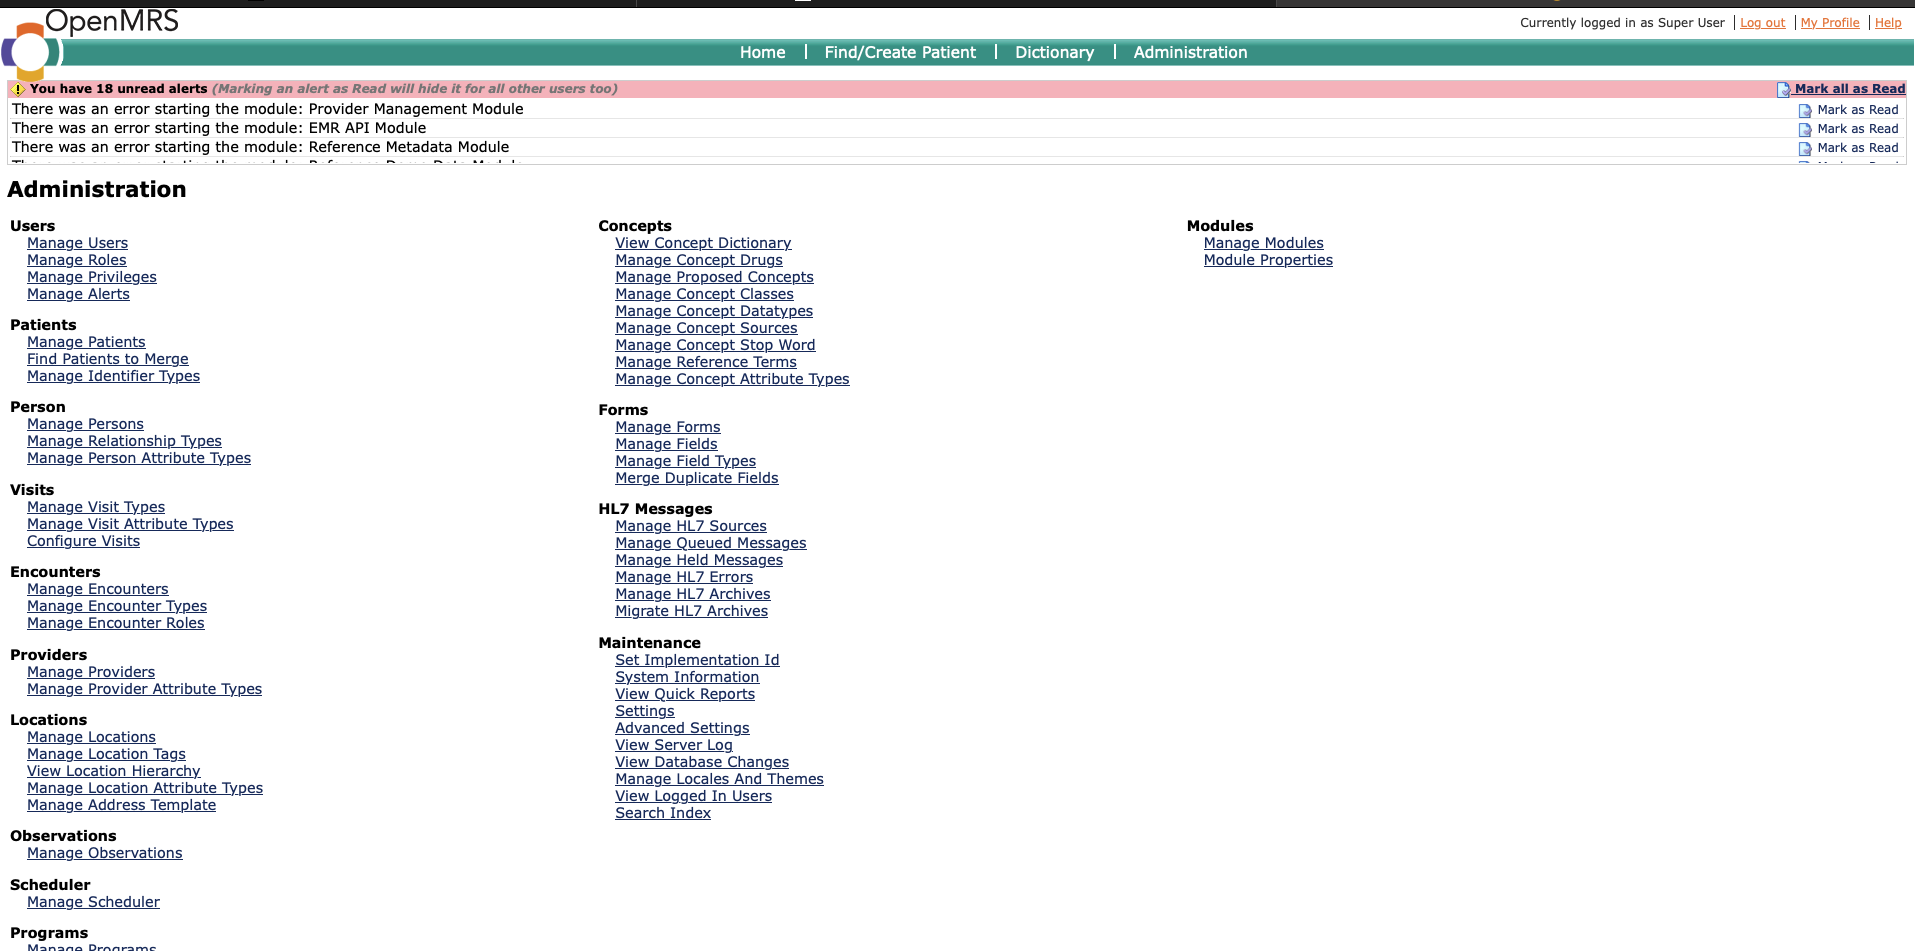
Task: Open Manage Scheduler
Action: pos(93,902)
